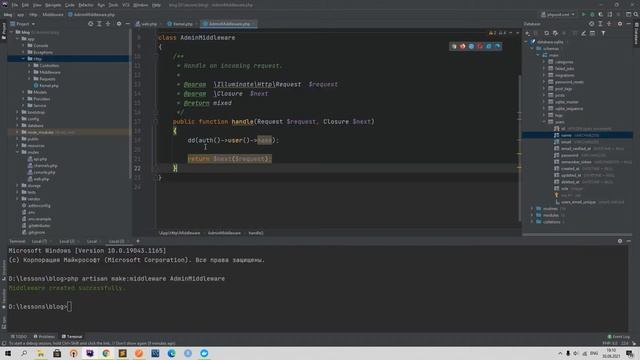Add new terminal tab with plus icon
The image size is (640, 360).
click(138, 241)
